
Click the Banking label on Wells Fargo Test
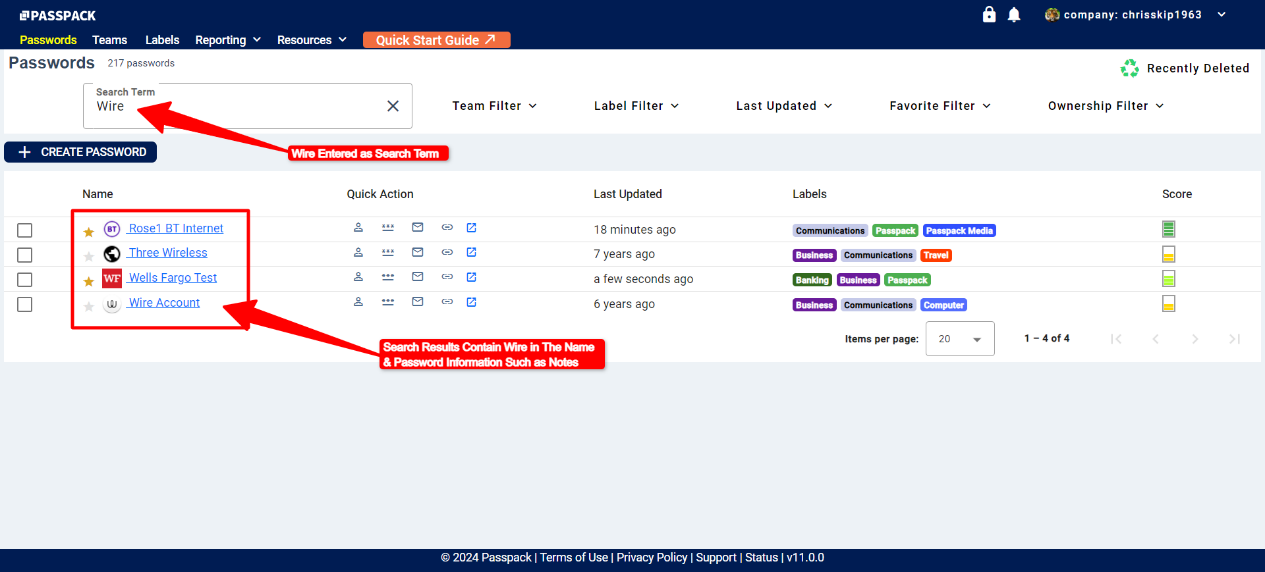pyautogui.click(x=812, y=280)
